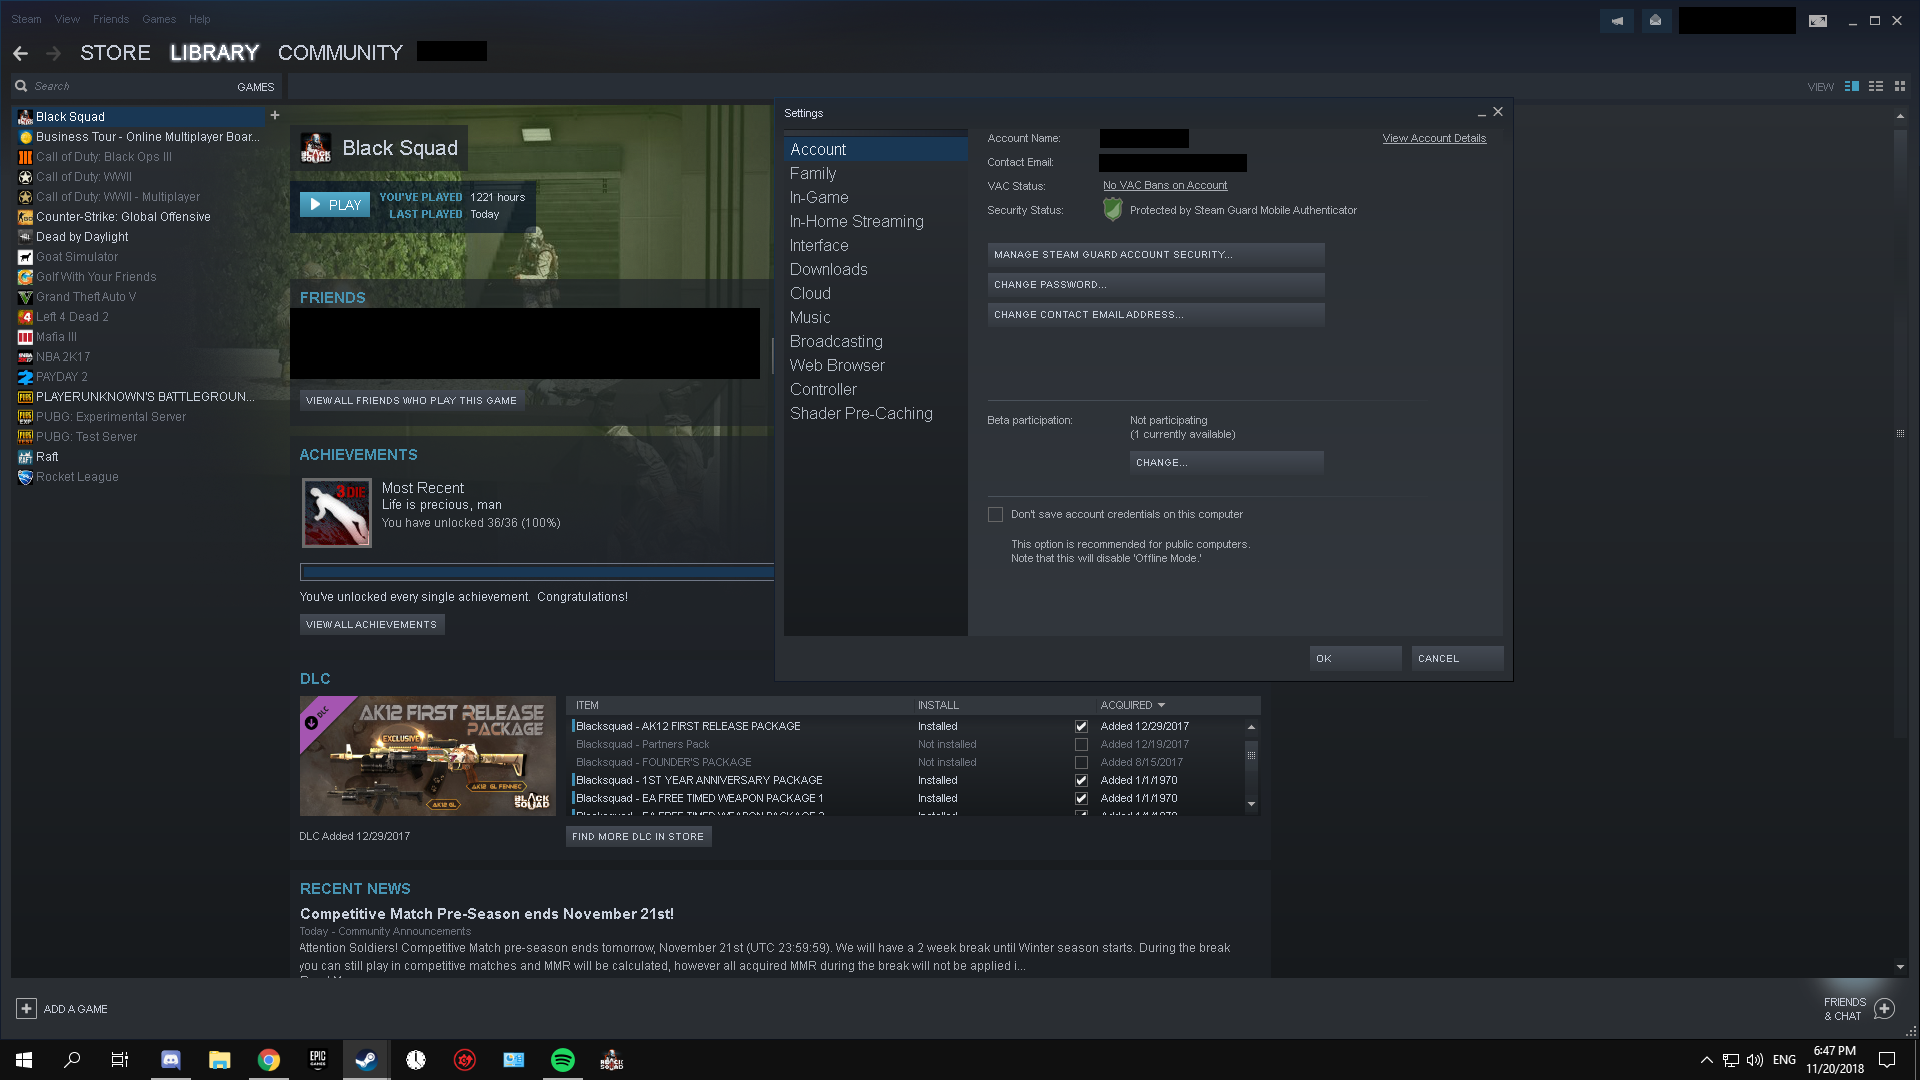1920x1080 pixels.
Task: Open the Games menu
Action: [159, 19]
